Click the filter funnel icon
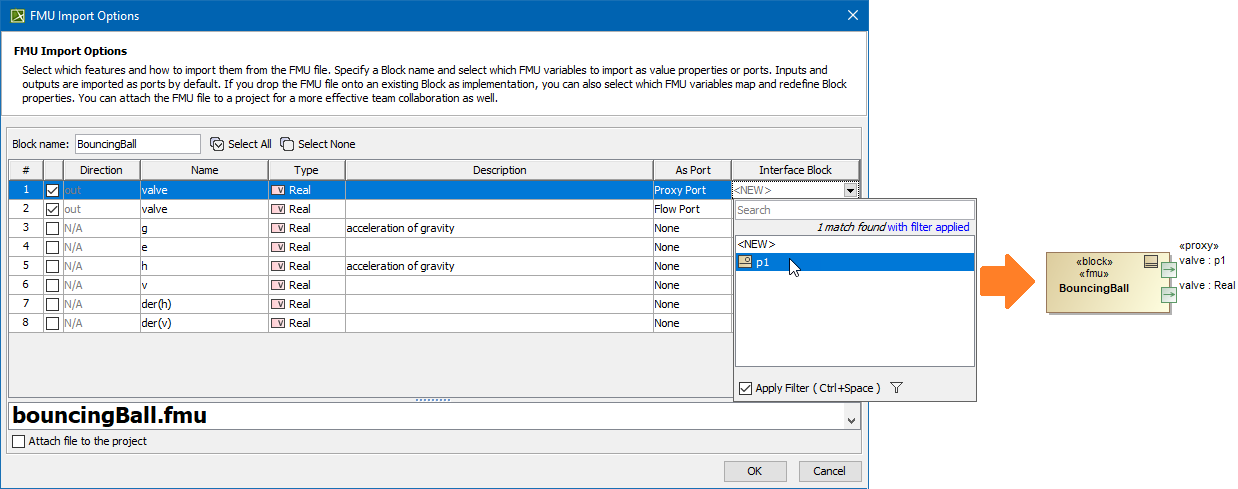The height and width of the screenshot is (489, 1238). click(896, 388)
